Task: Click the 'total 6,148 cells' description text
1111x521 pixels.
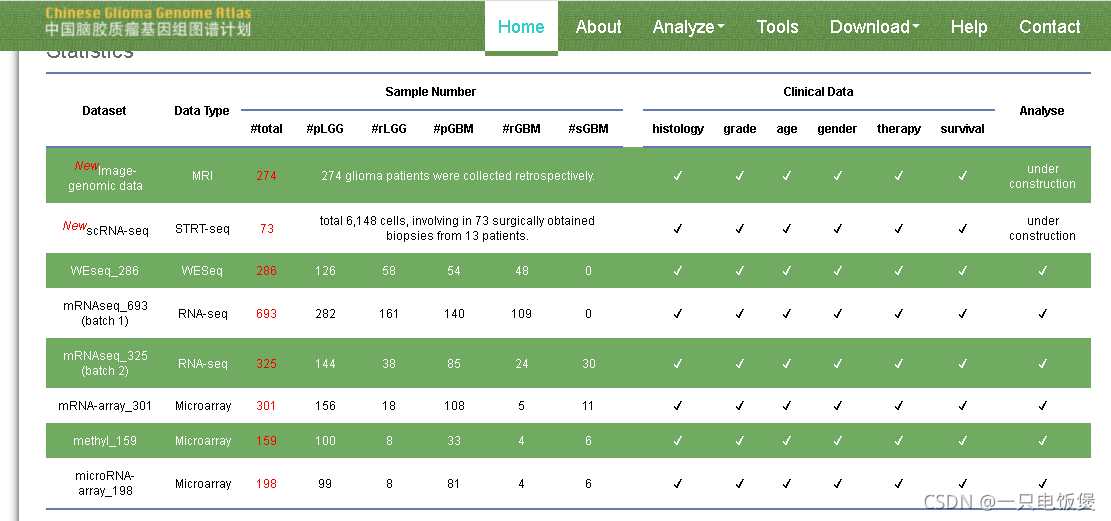Action: point(457,228)
